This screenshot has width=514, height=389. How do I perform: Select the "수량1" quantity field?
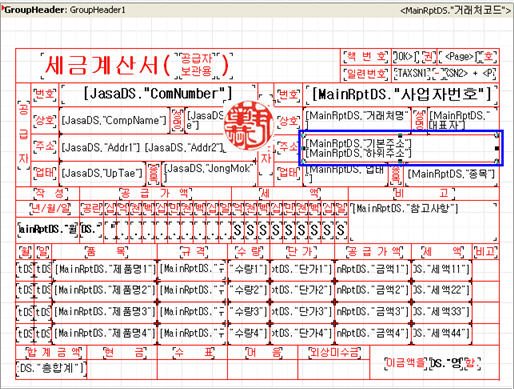point(249,269)
